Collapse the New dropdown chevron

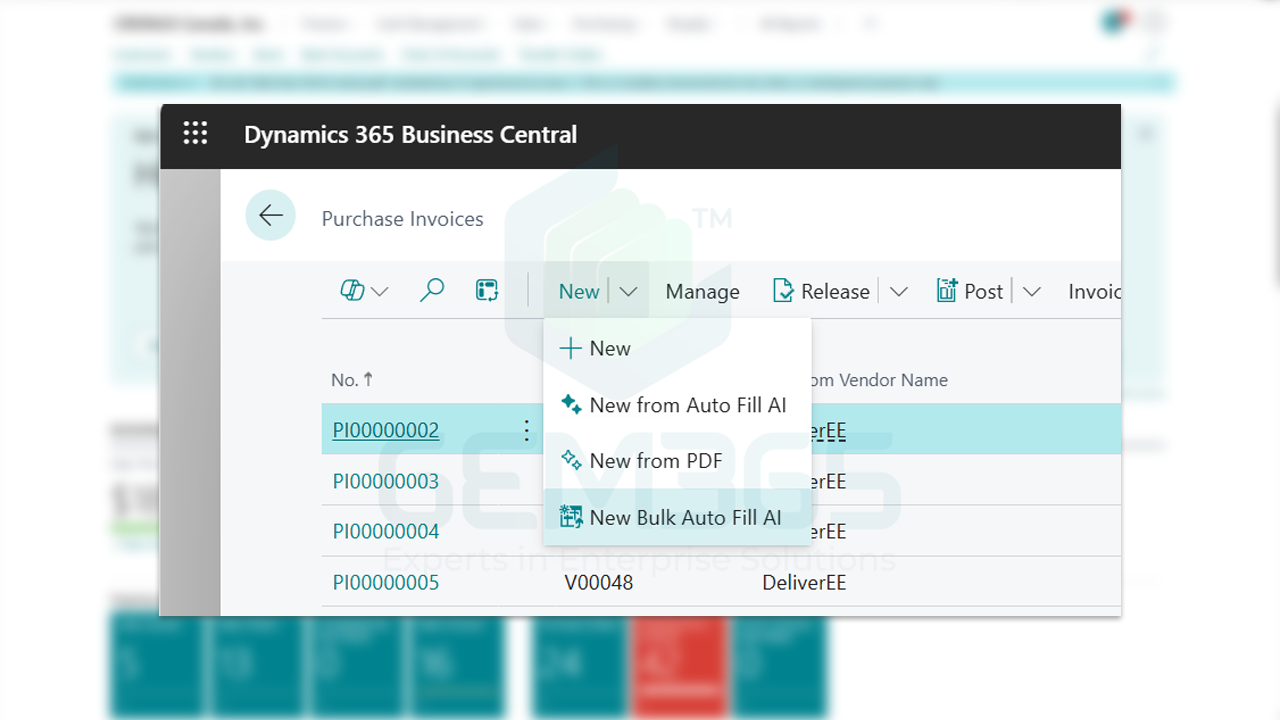pos(628,292)
